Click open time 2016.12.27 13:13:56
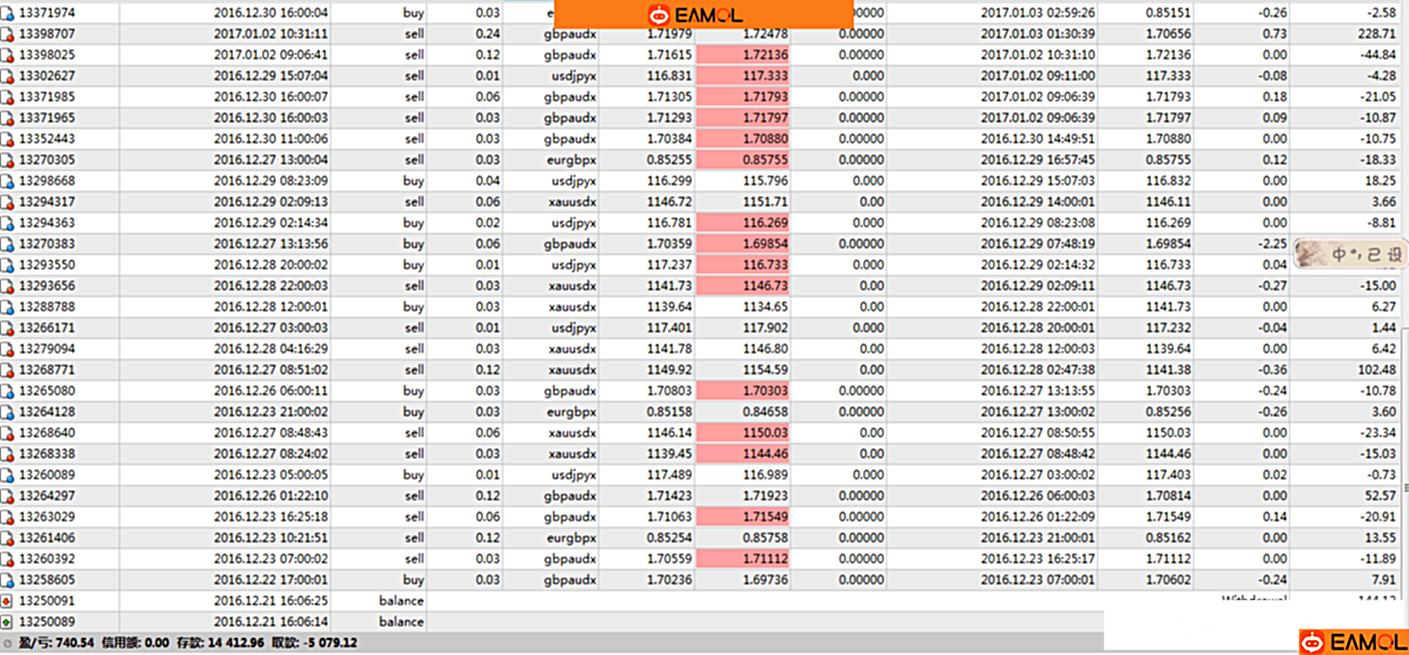This screenshot has height=655, width=1409. [x=271, y=244]
